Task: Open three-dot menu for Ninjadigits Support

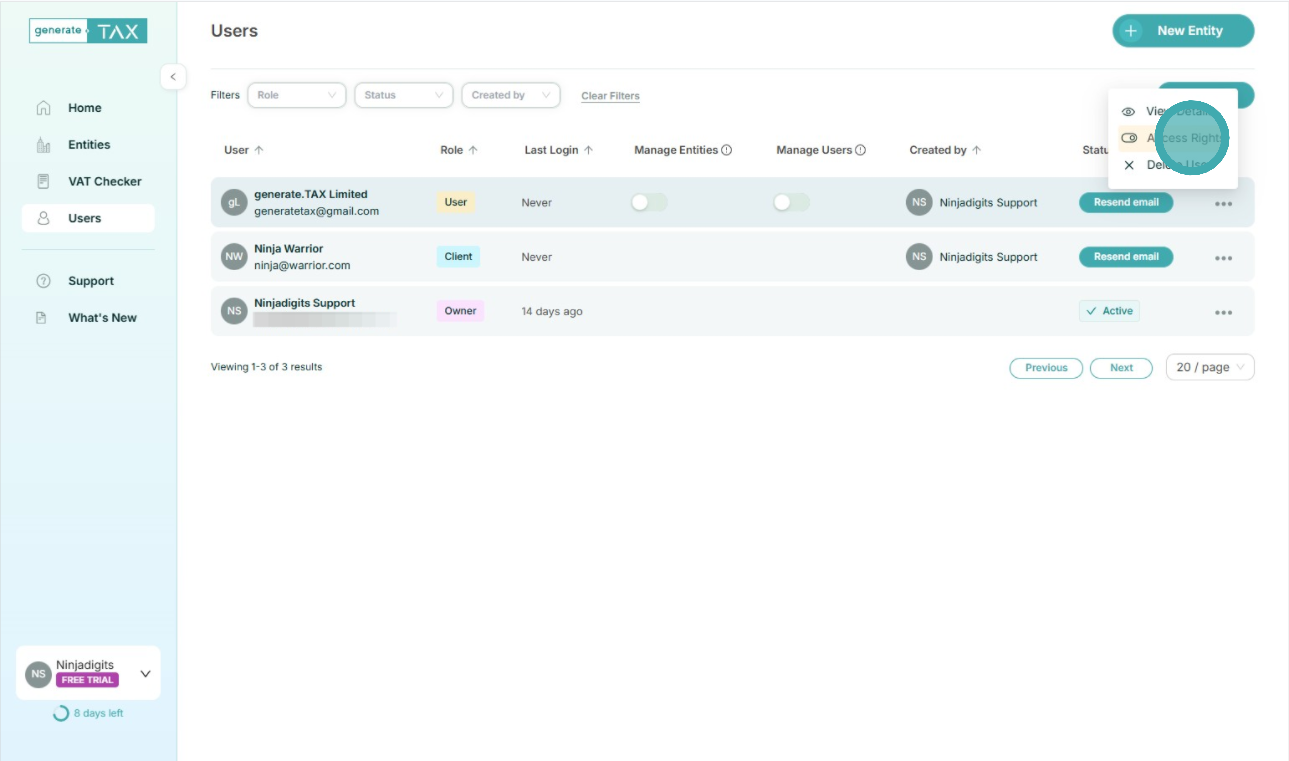Action: click(x=1223, y=312)
